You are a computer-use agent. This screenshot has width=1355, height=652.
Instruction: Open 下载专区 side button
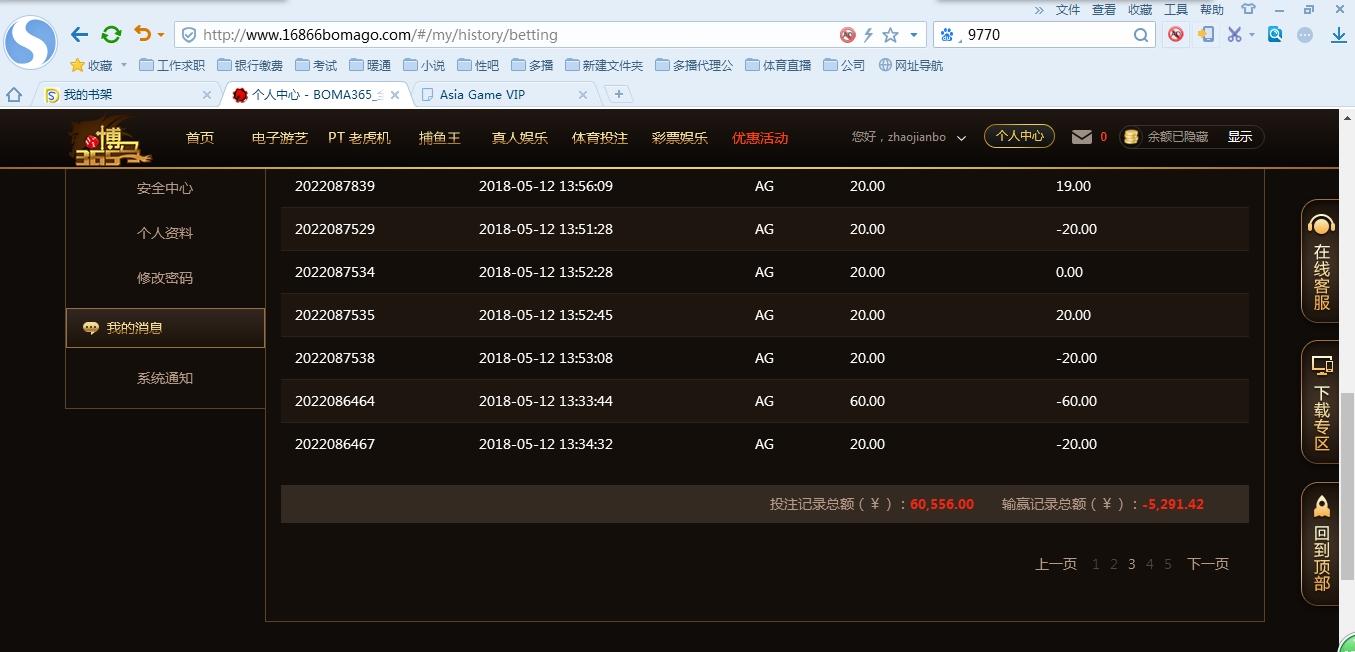pyautogui.click(x=1321, y=402)
